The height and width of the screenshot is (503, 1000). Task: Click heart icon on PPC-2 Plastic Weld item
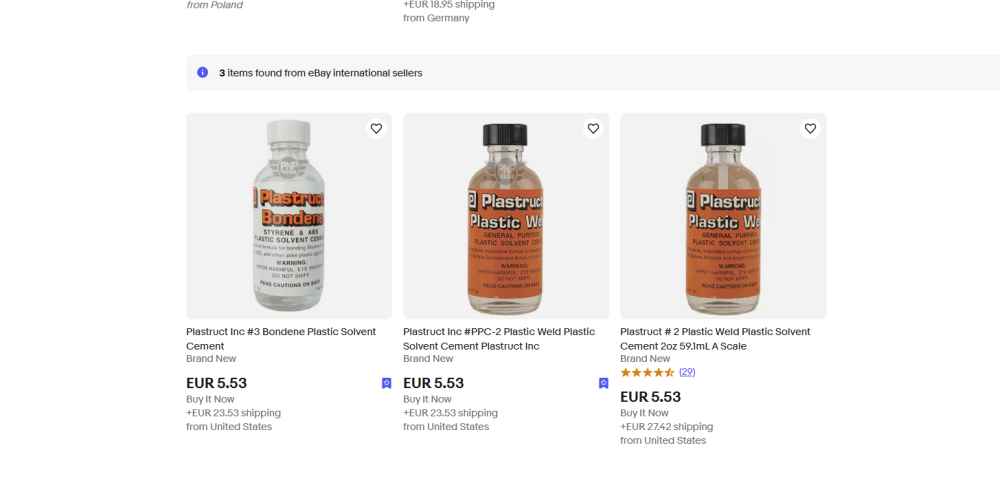pos(593,129)
